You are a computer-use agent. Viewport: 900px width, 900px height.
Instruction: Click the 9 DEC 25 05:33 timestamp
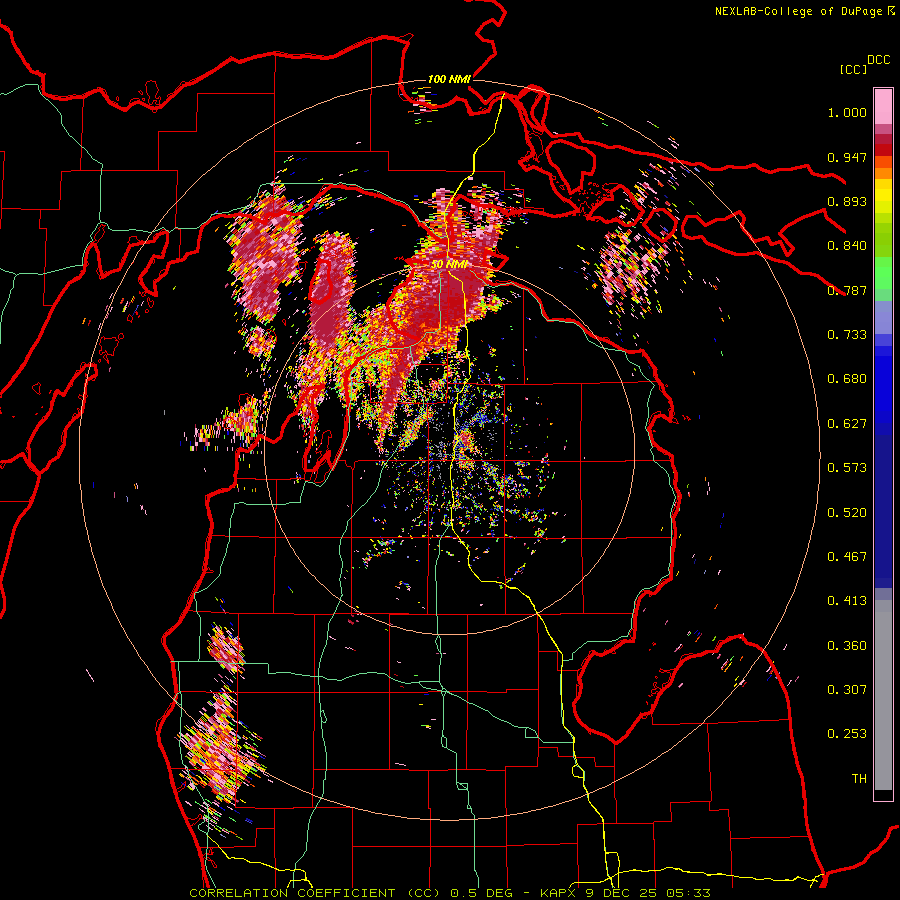coord(648,893)
